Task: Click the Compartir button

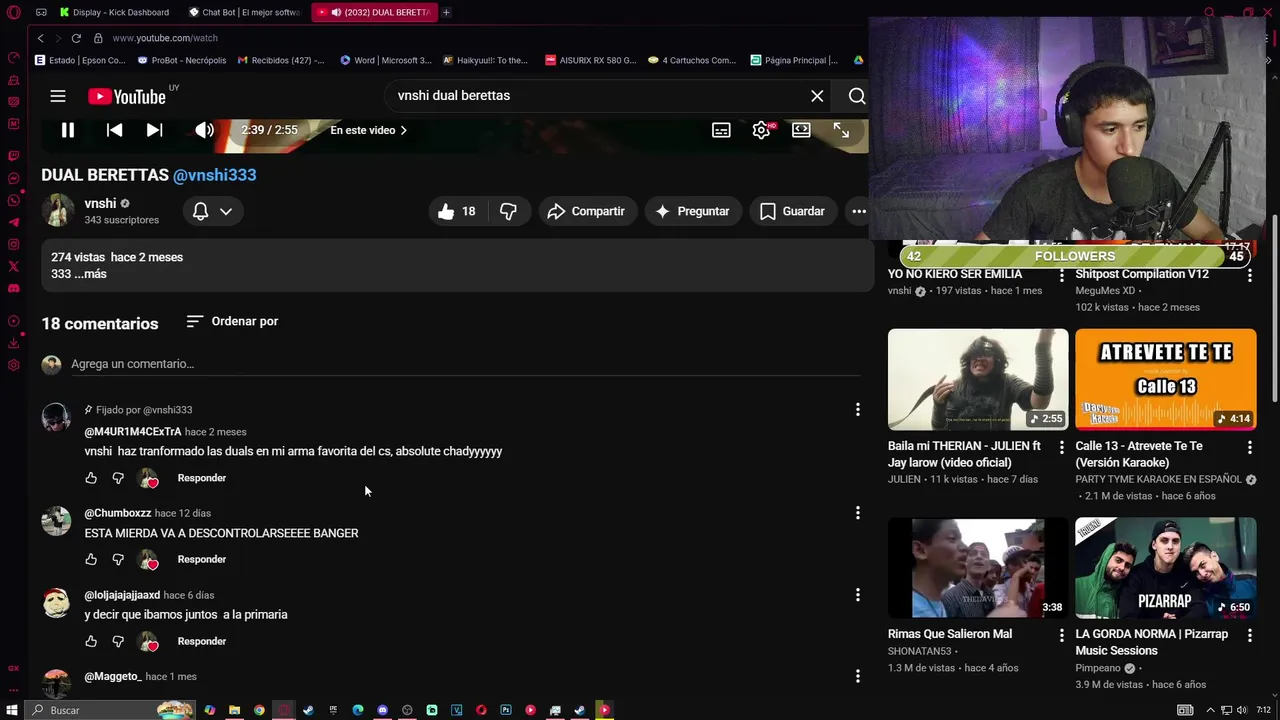Action: [x=587, y=211]
